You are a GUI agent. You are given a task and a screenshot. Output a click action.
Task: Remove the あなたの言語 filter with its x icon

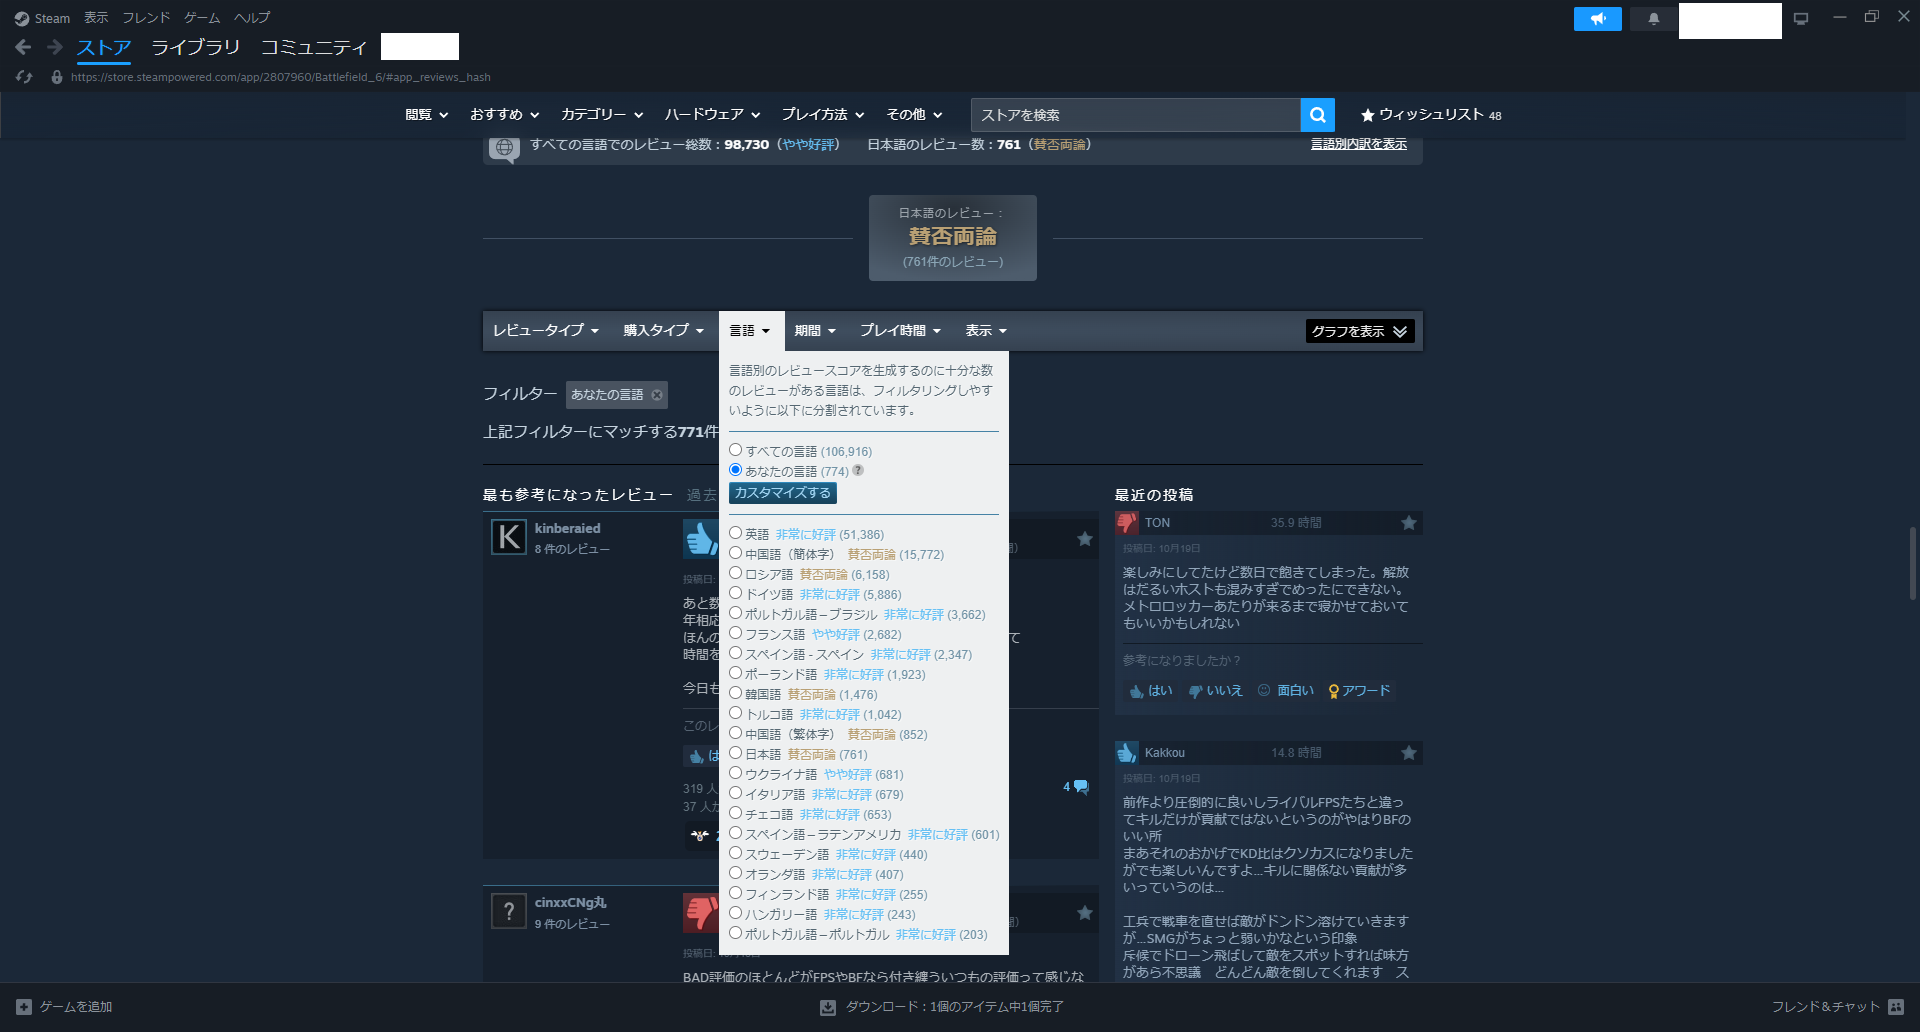click(657, 395)
